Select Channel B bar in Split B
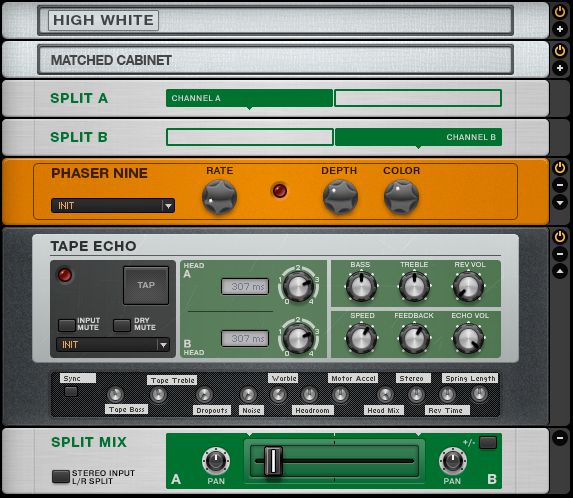This screenshot has width=573, height=498. click(x=418, y=137)
